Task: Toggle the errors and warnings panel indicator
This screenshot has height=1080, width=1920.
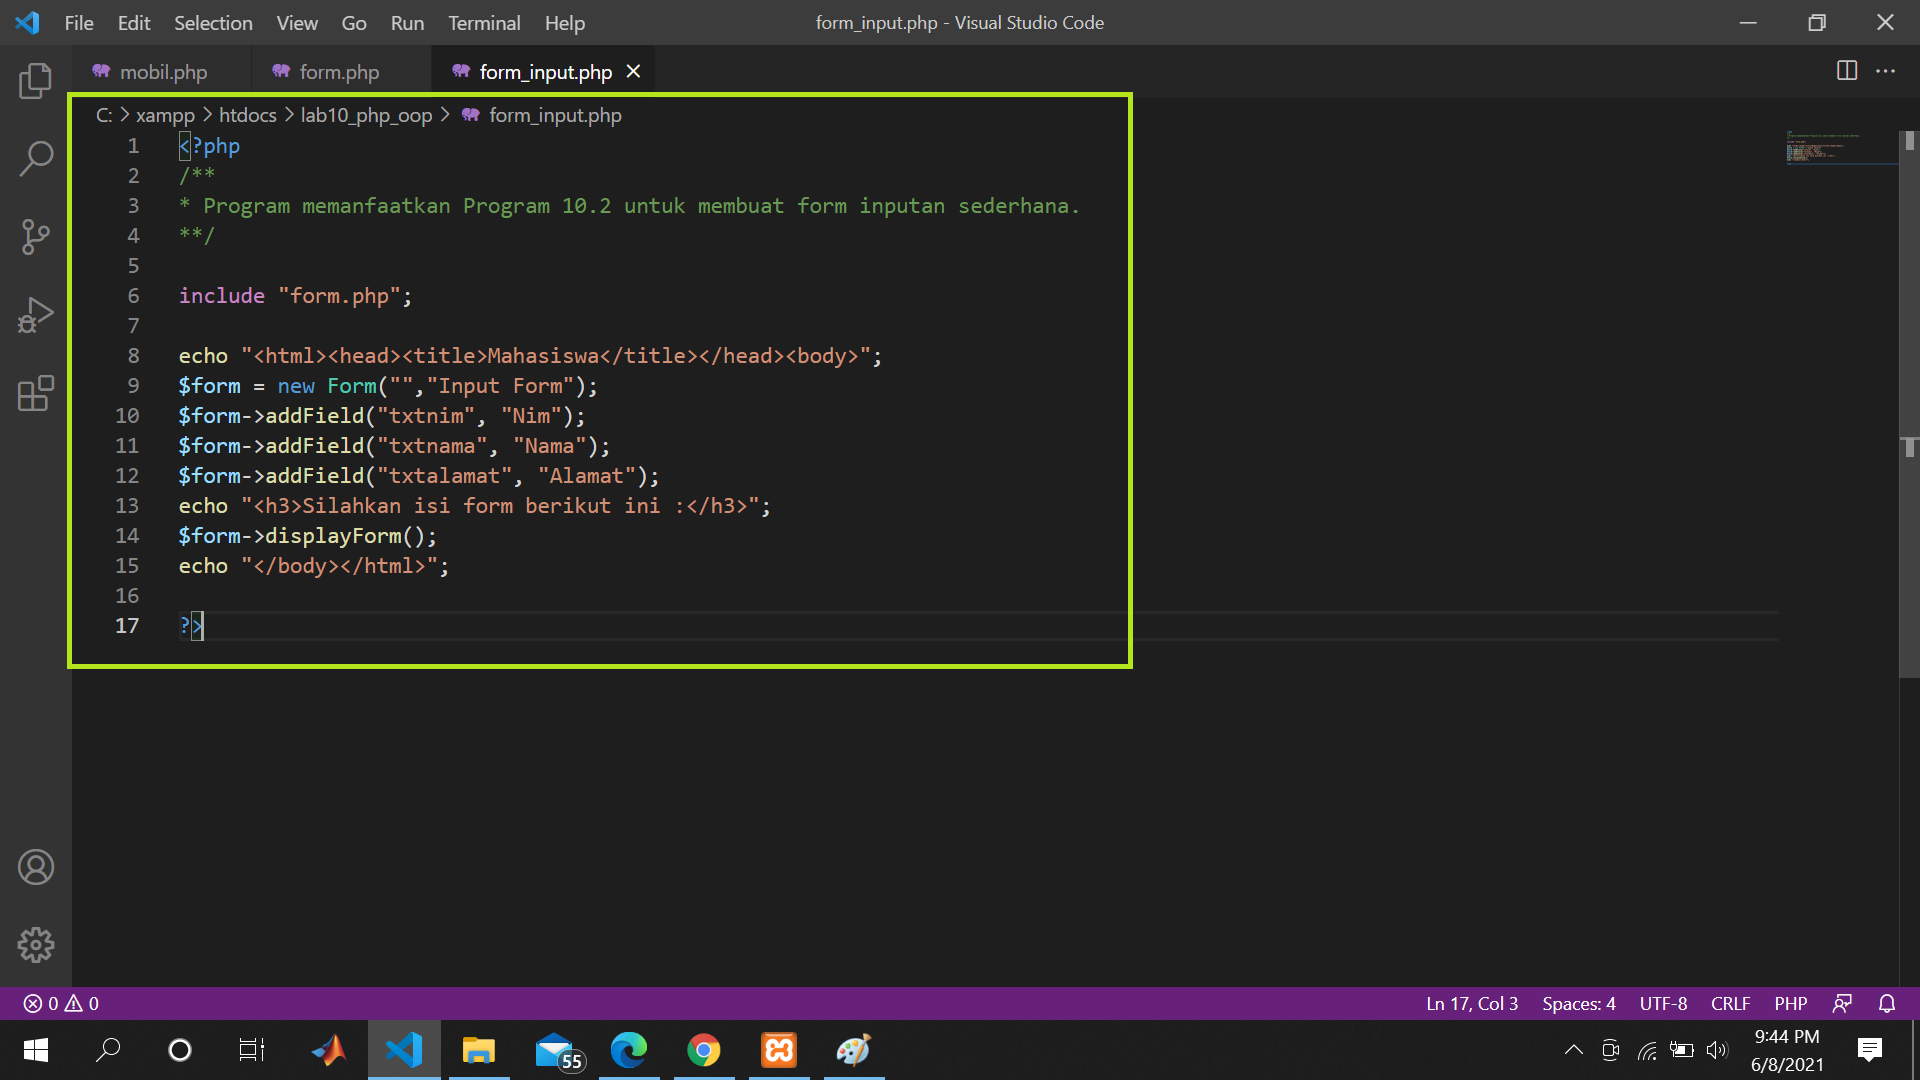Action: 58,1003
